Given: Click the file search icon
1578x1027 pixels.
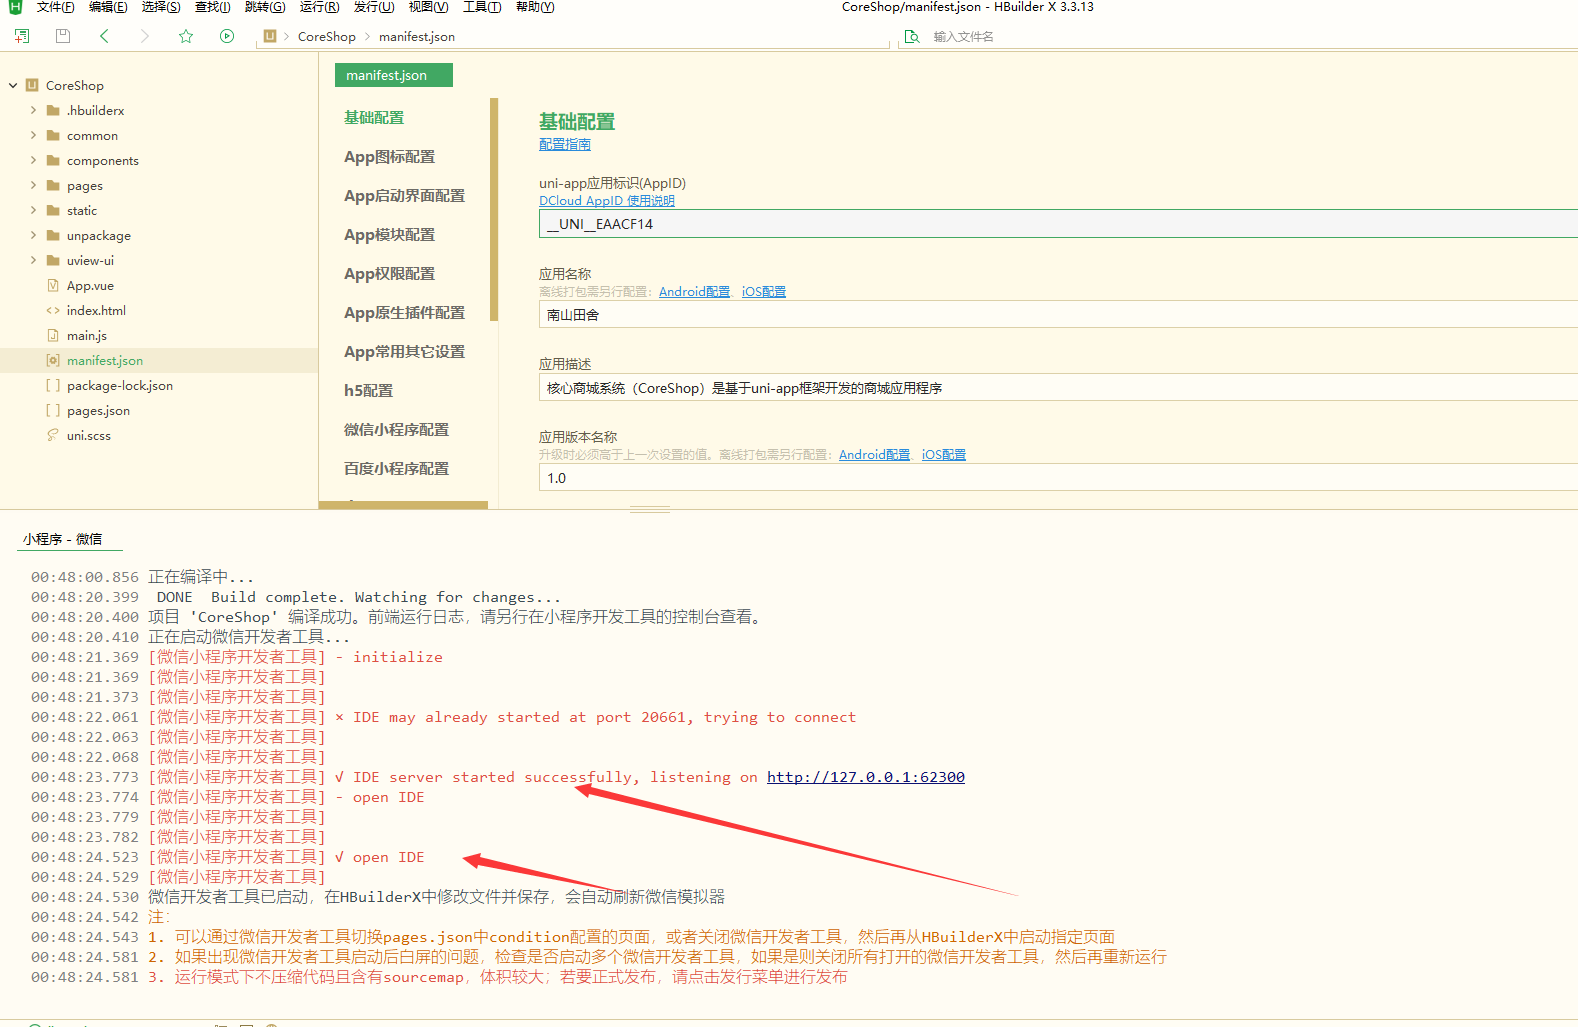Looking at the screenshot, I should point(911,37).
